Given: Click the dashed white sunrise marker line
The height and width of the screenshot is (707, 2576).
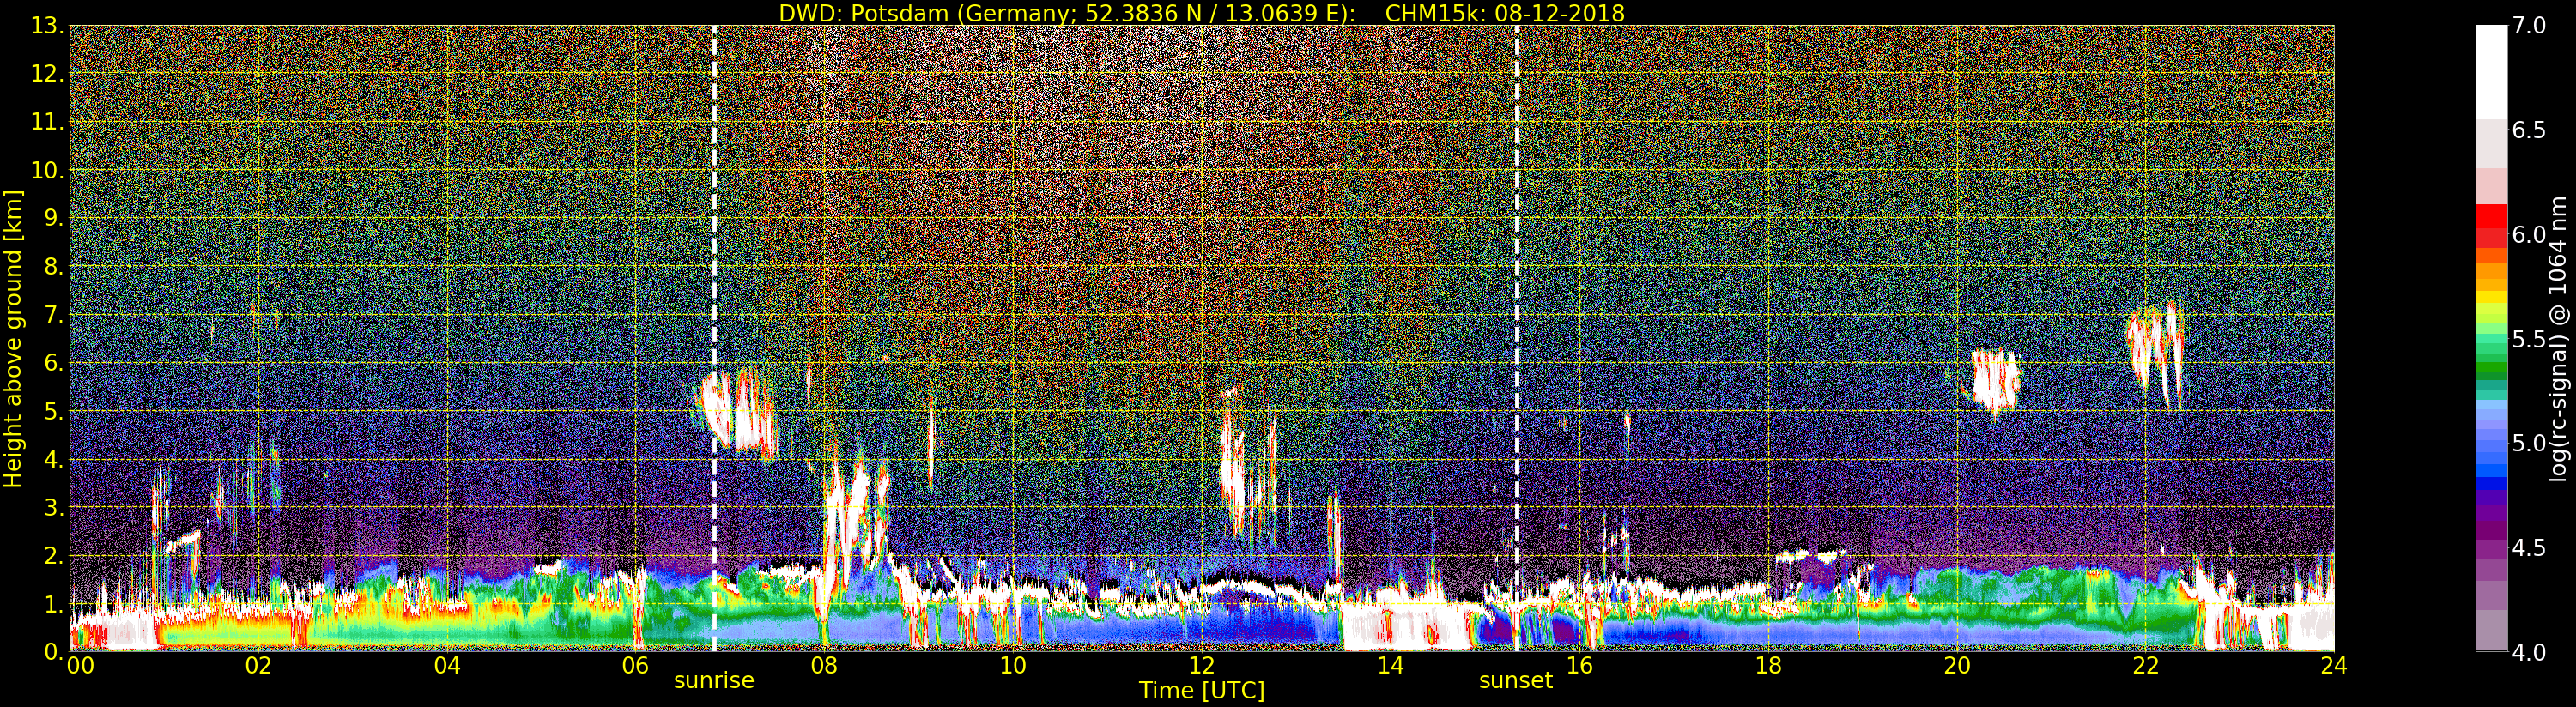Looking at the screenshot, I should pos(714,338).
